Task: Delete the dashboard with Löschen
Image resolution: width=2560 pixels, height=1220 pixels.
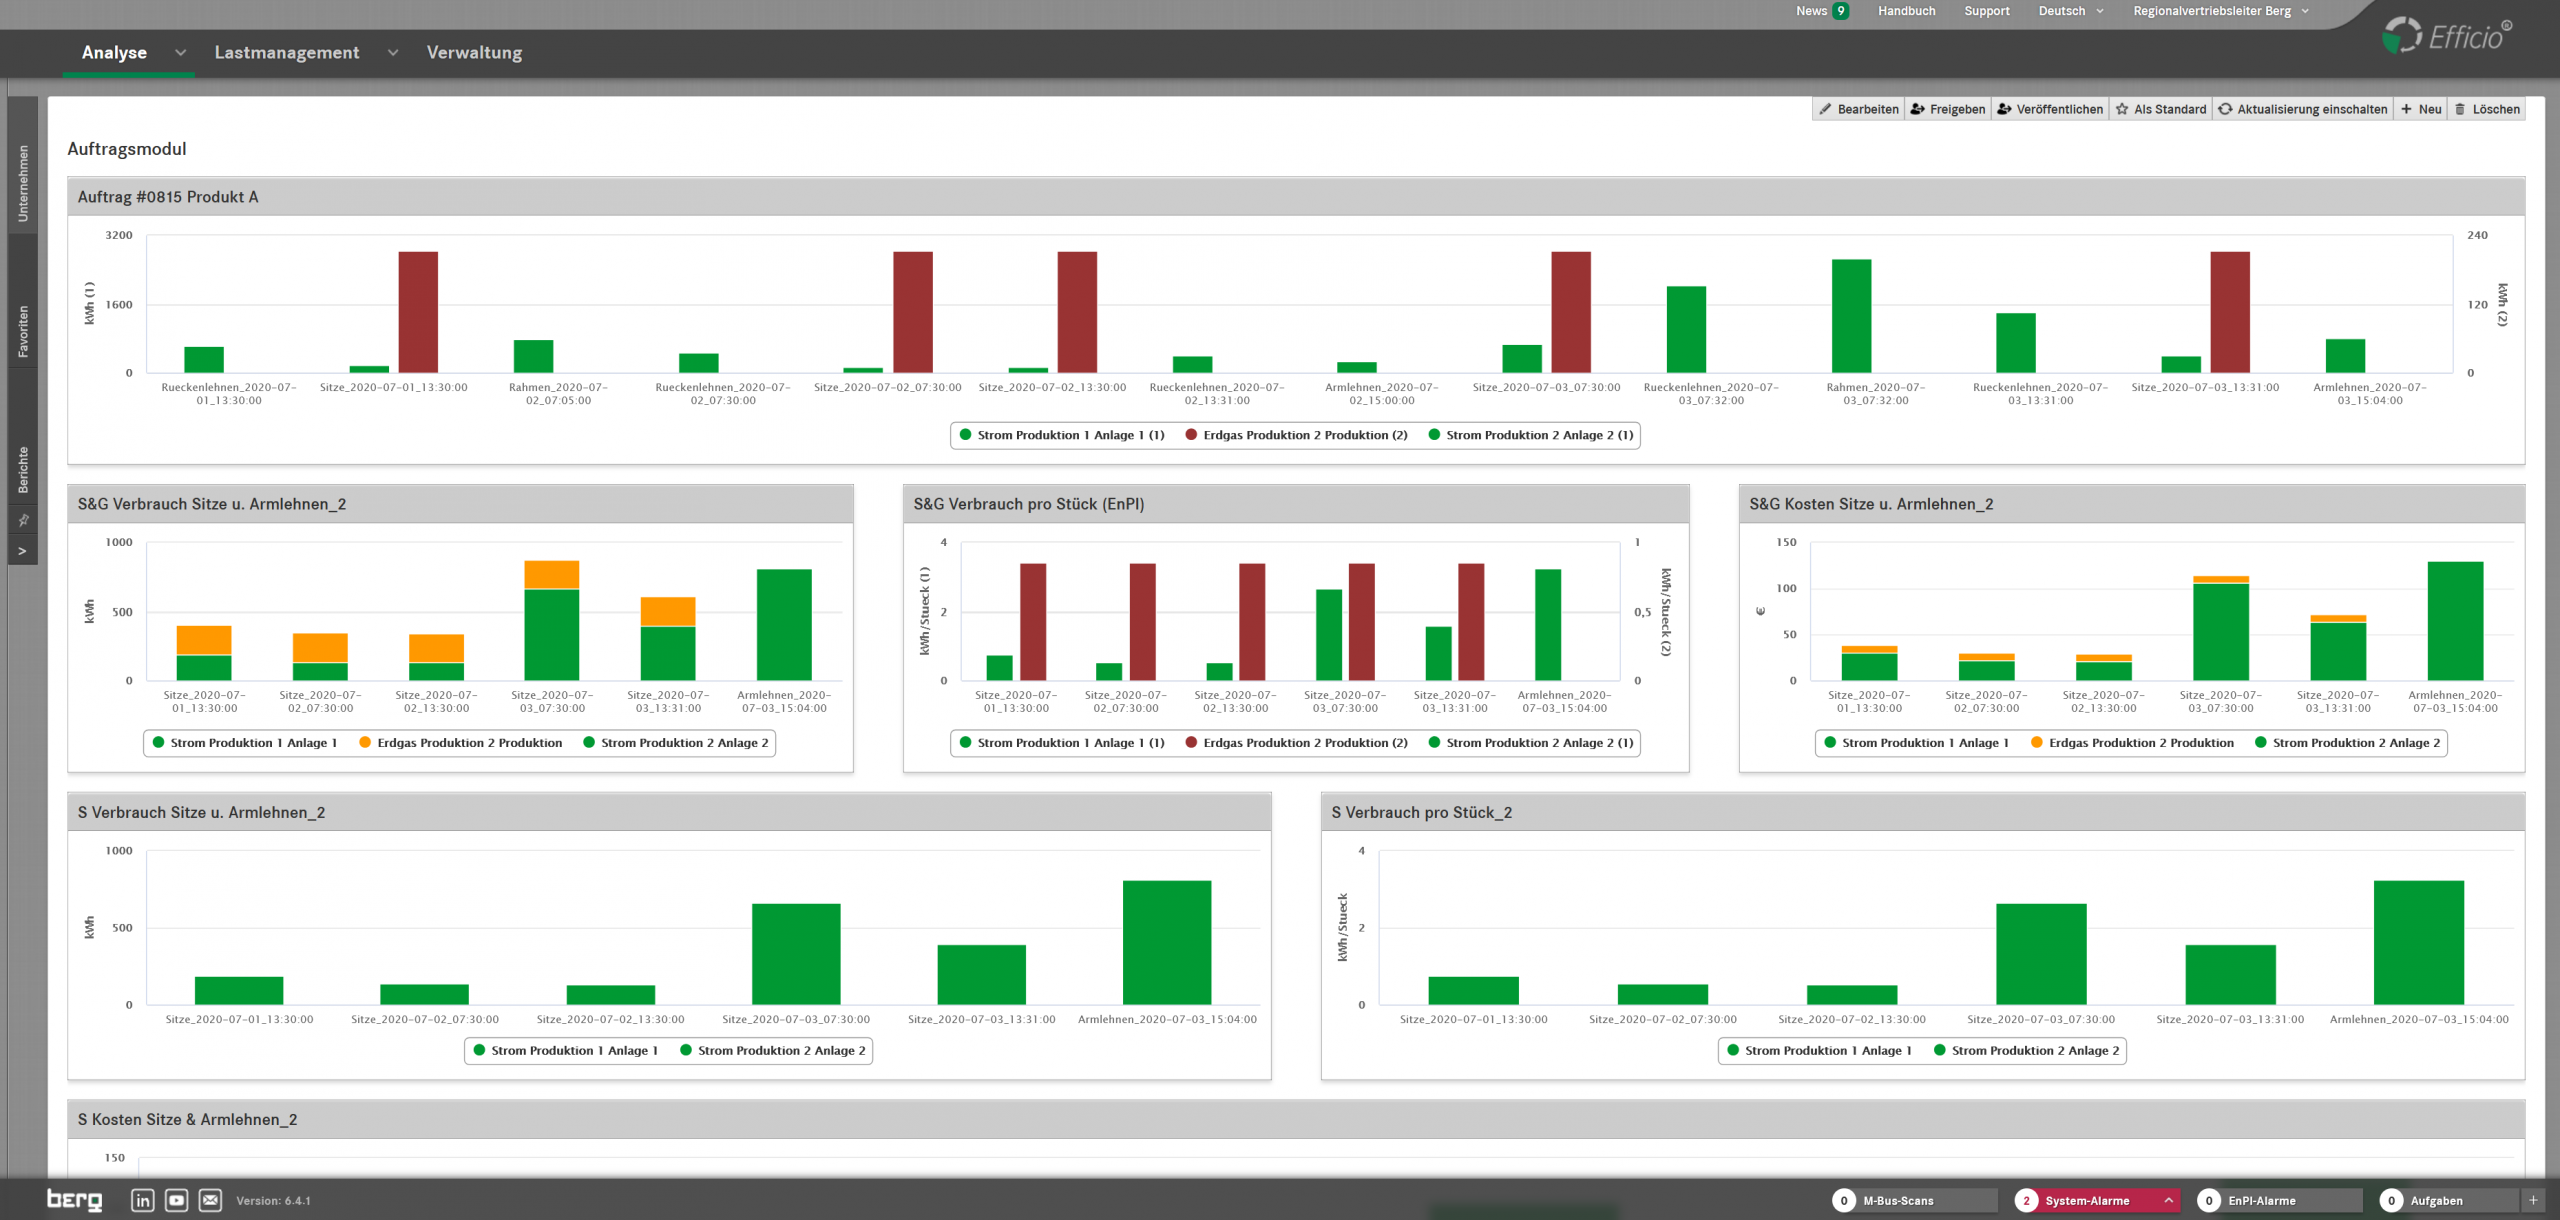Action: [2487, 109]
